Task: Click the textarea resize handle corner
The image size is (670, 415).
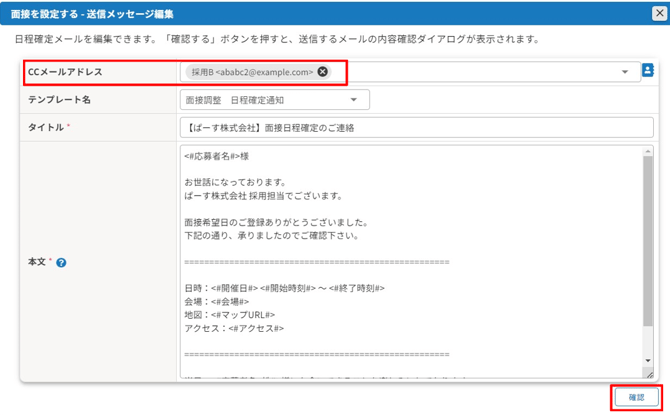Action: click(649, 374)
